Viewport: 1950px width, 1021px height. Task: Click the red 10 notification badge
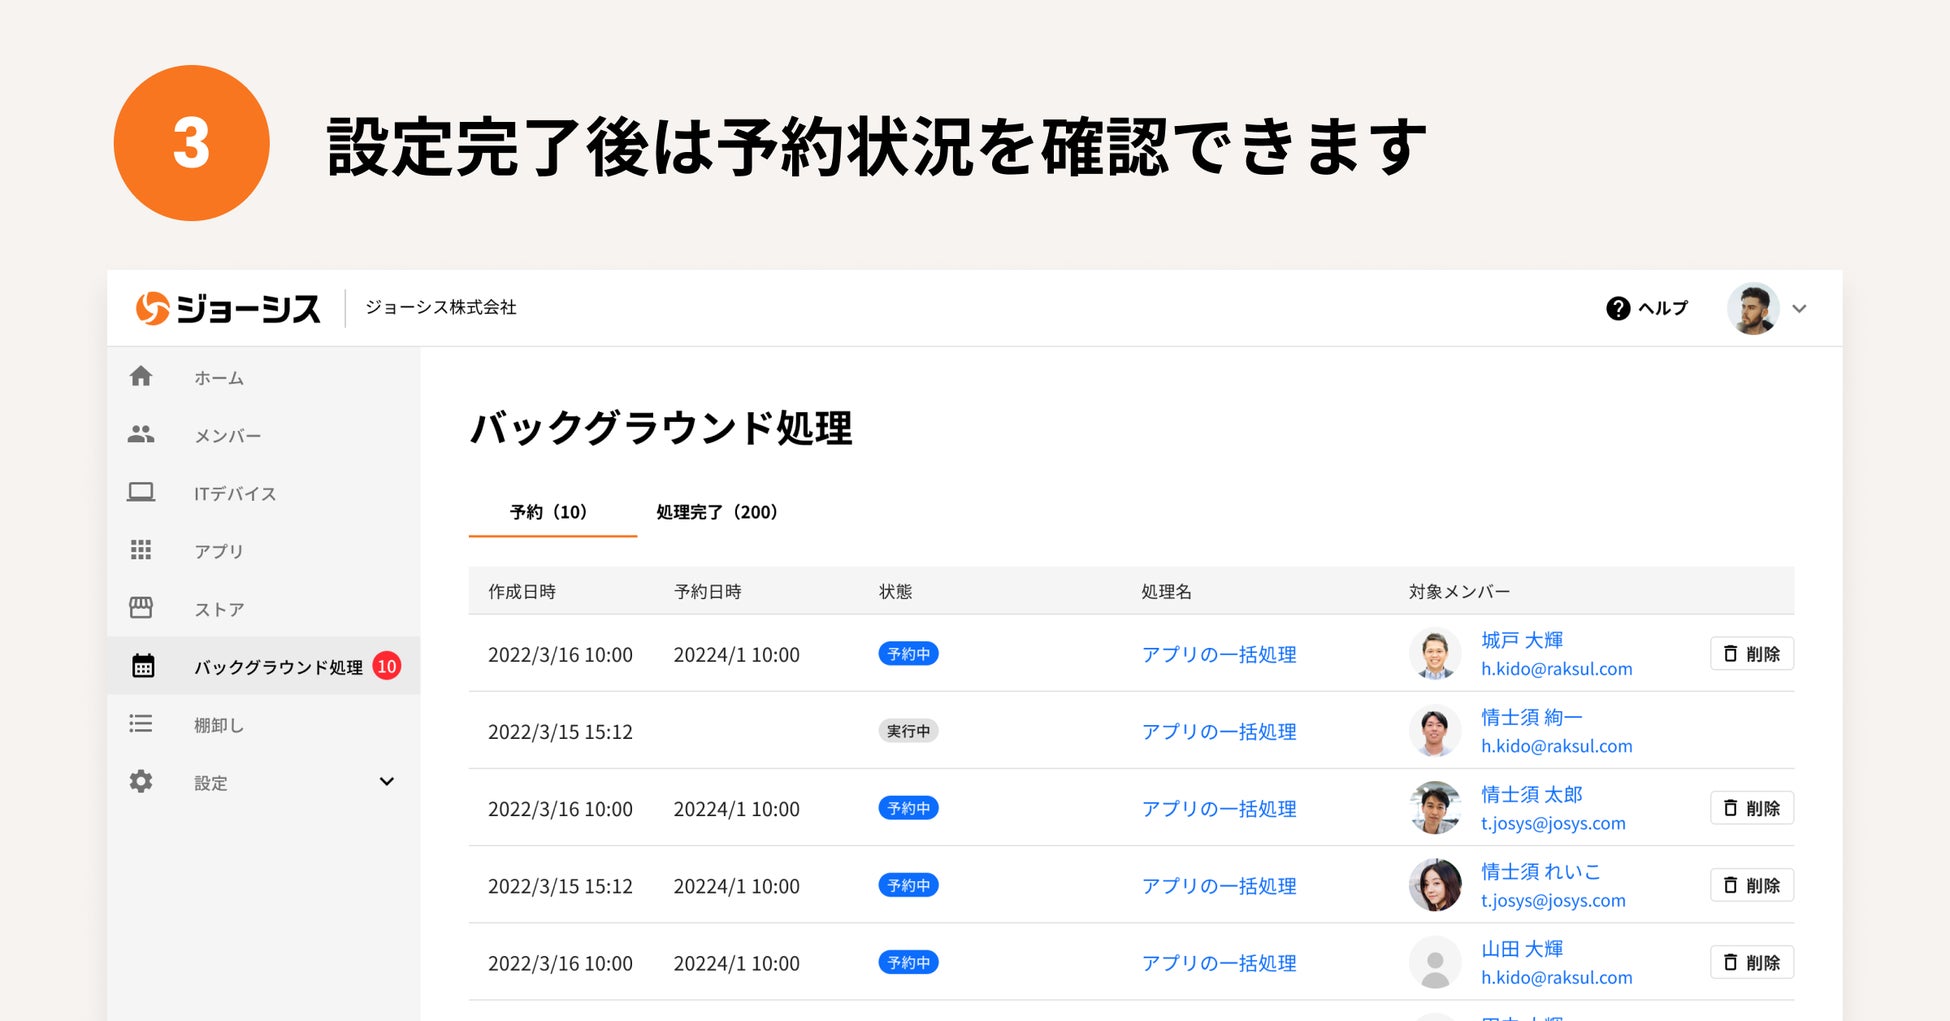point(387,666)
